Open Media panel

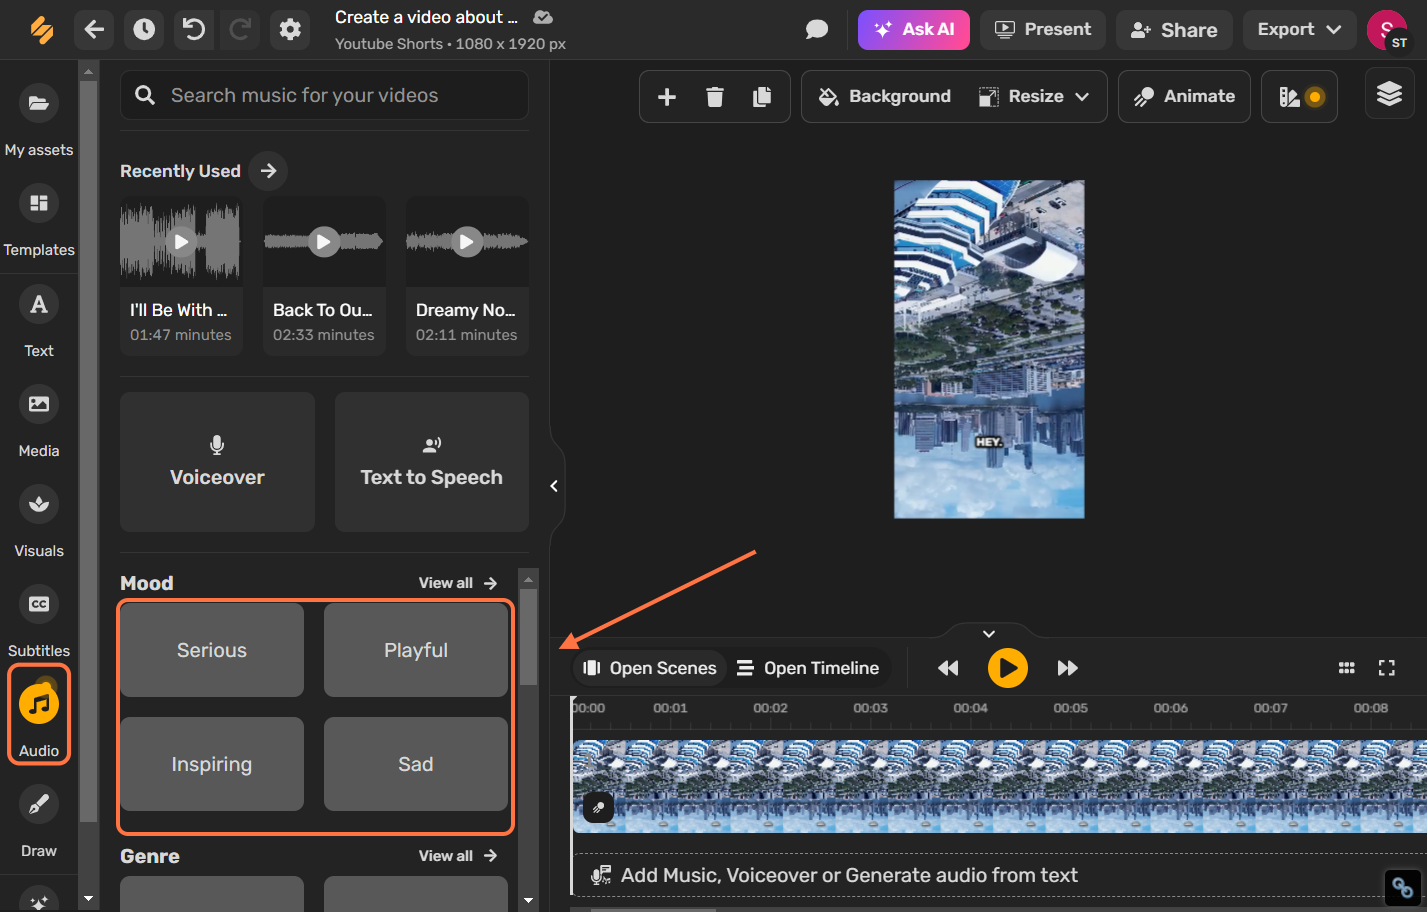(x=39, y=422)
